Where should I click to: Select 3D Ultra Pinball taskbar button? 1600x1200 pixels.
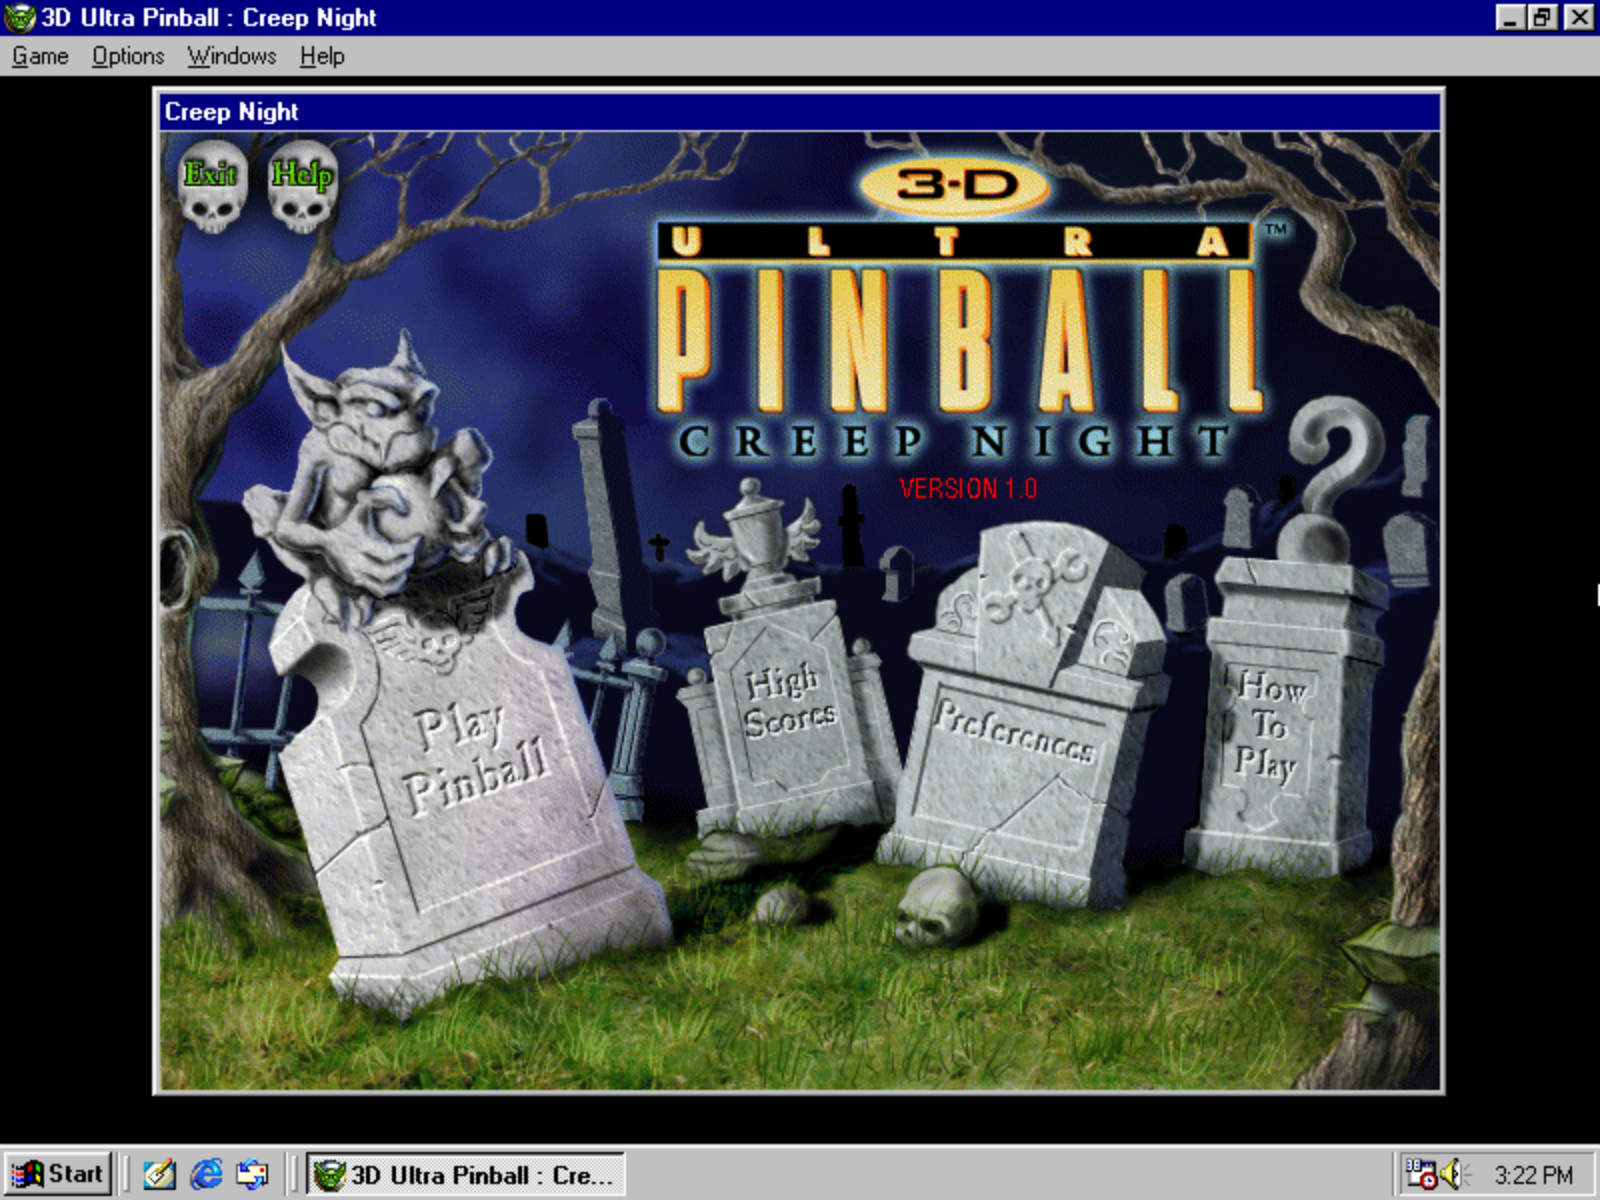click(465, 1174)
